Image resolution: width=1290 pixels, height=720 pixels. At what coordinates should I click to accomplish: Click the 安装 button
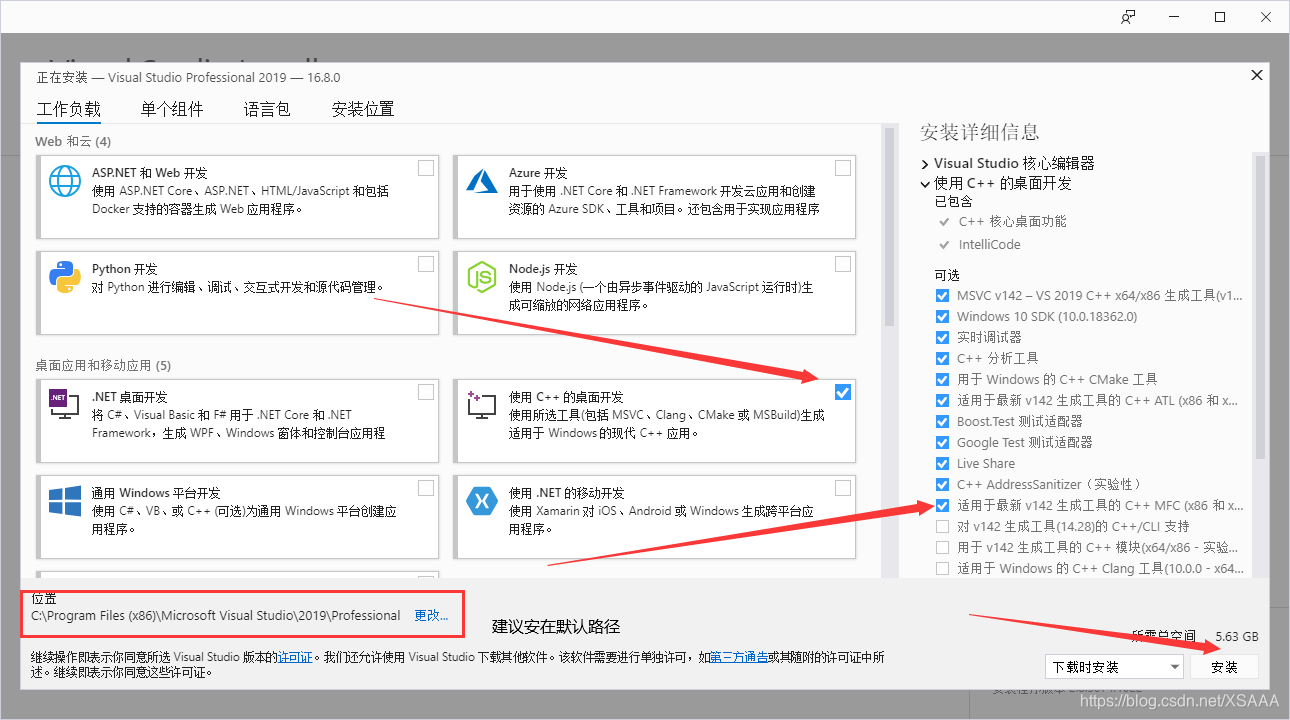tap(1224, 667)
